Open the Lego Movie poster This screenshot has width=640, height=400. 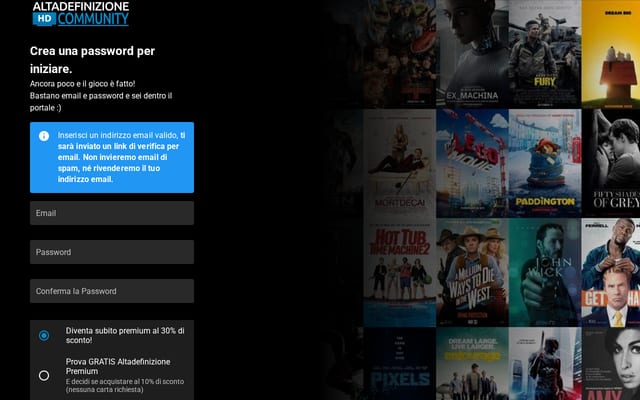click(x=472, y=163)
